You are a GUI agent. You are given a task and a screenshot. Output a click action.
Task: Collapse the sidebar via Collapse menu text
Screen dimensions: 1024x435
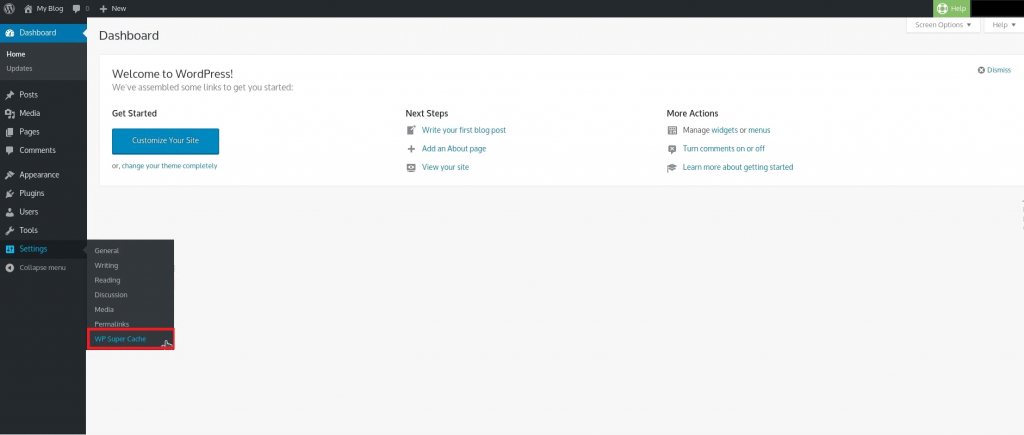(x=42, y=268)
